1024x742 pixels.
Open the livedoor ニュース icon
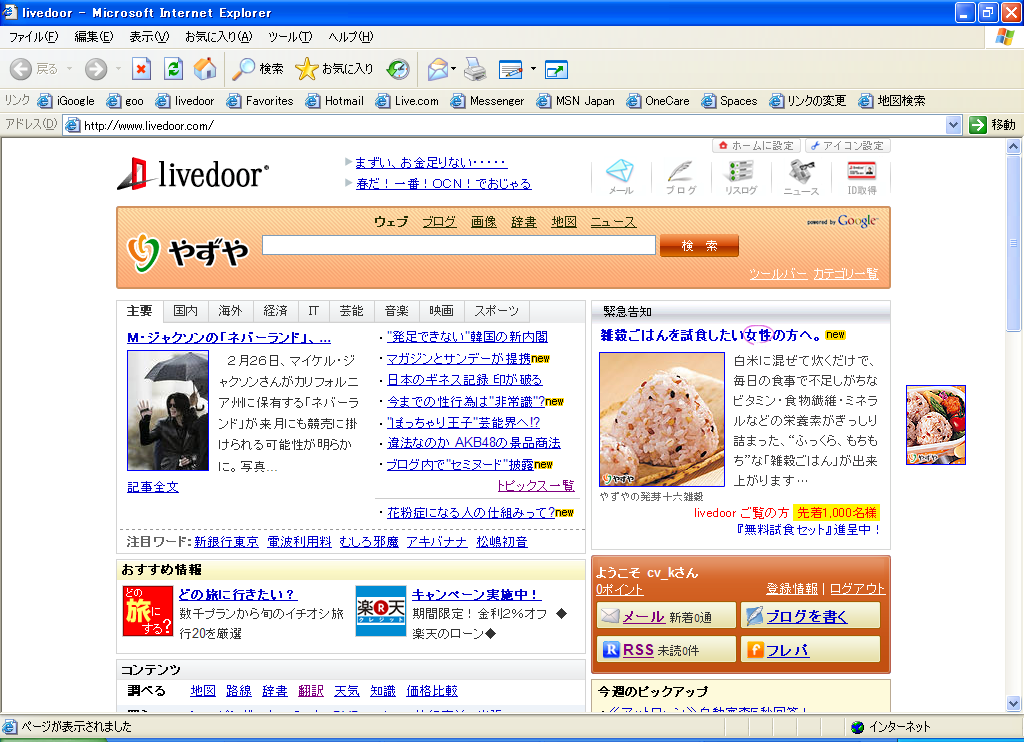[x=801, y=177]
